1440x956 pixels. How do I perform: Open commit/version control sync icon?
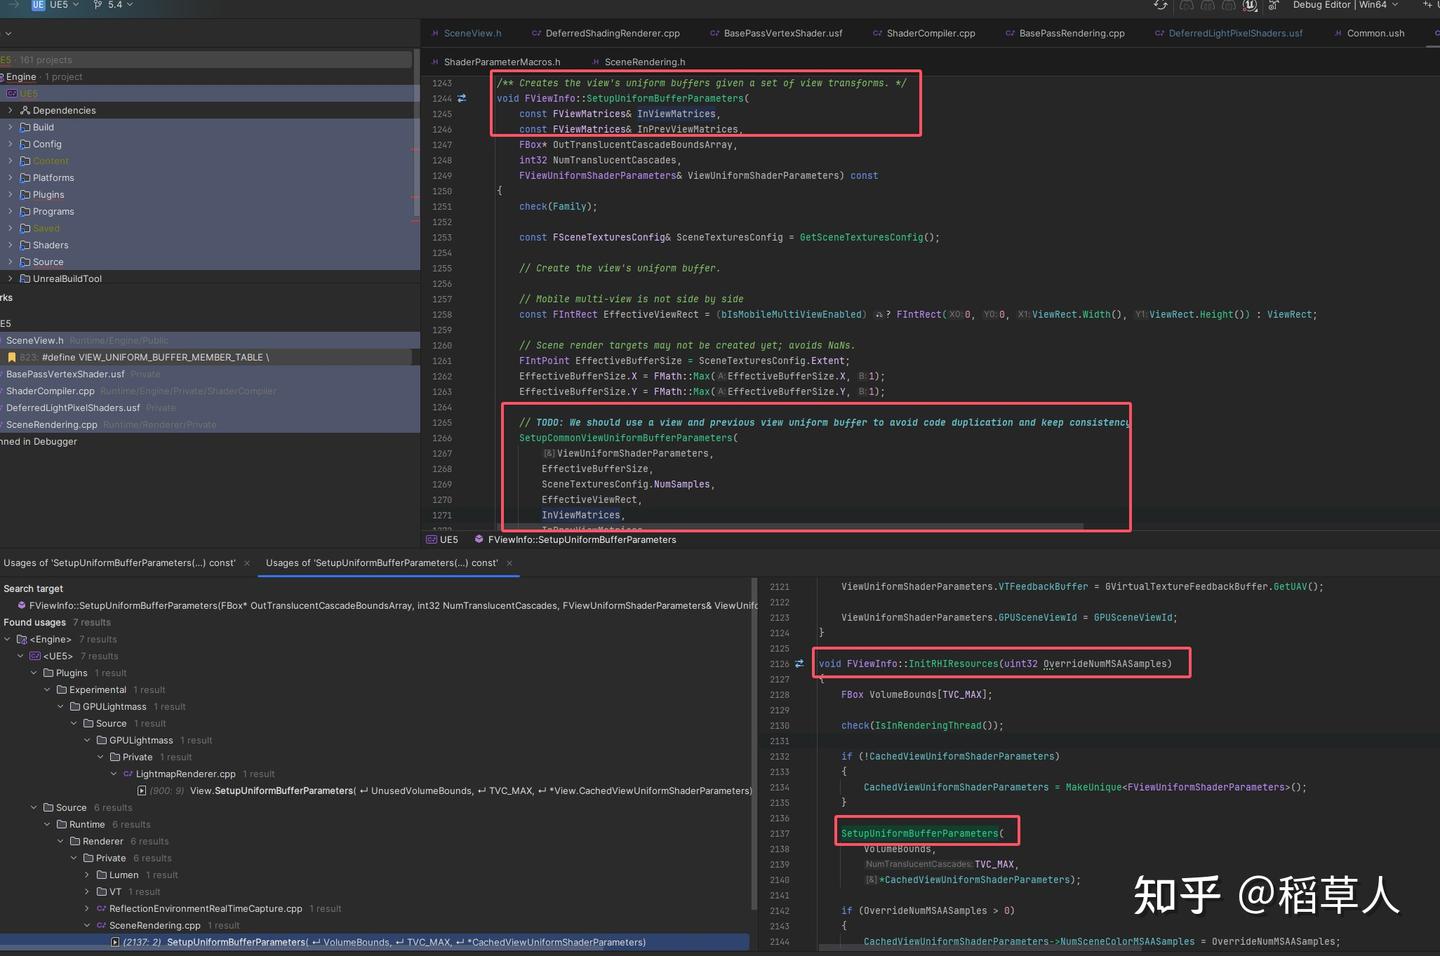click(x=1160, y=5)
